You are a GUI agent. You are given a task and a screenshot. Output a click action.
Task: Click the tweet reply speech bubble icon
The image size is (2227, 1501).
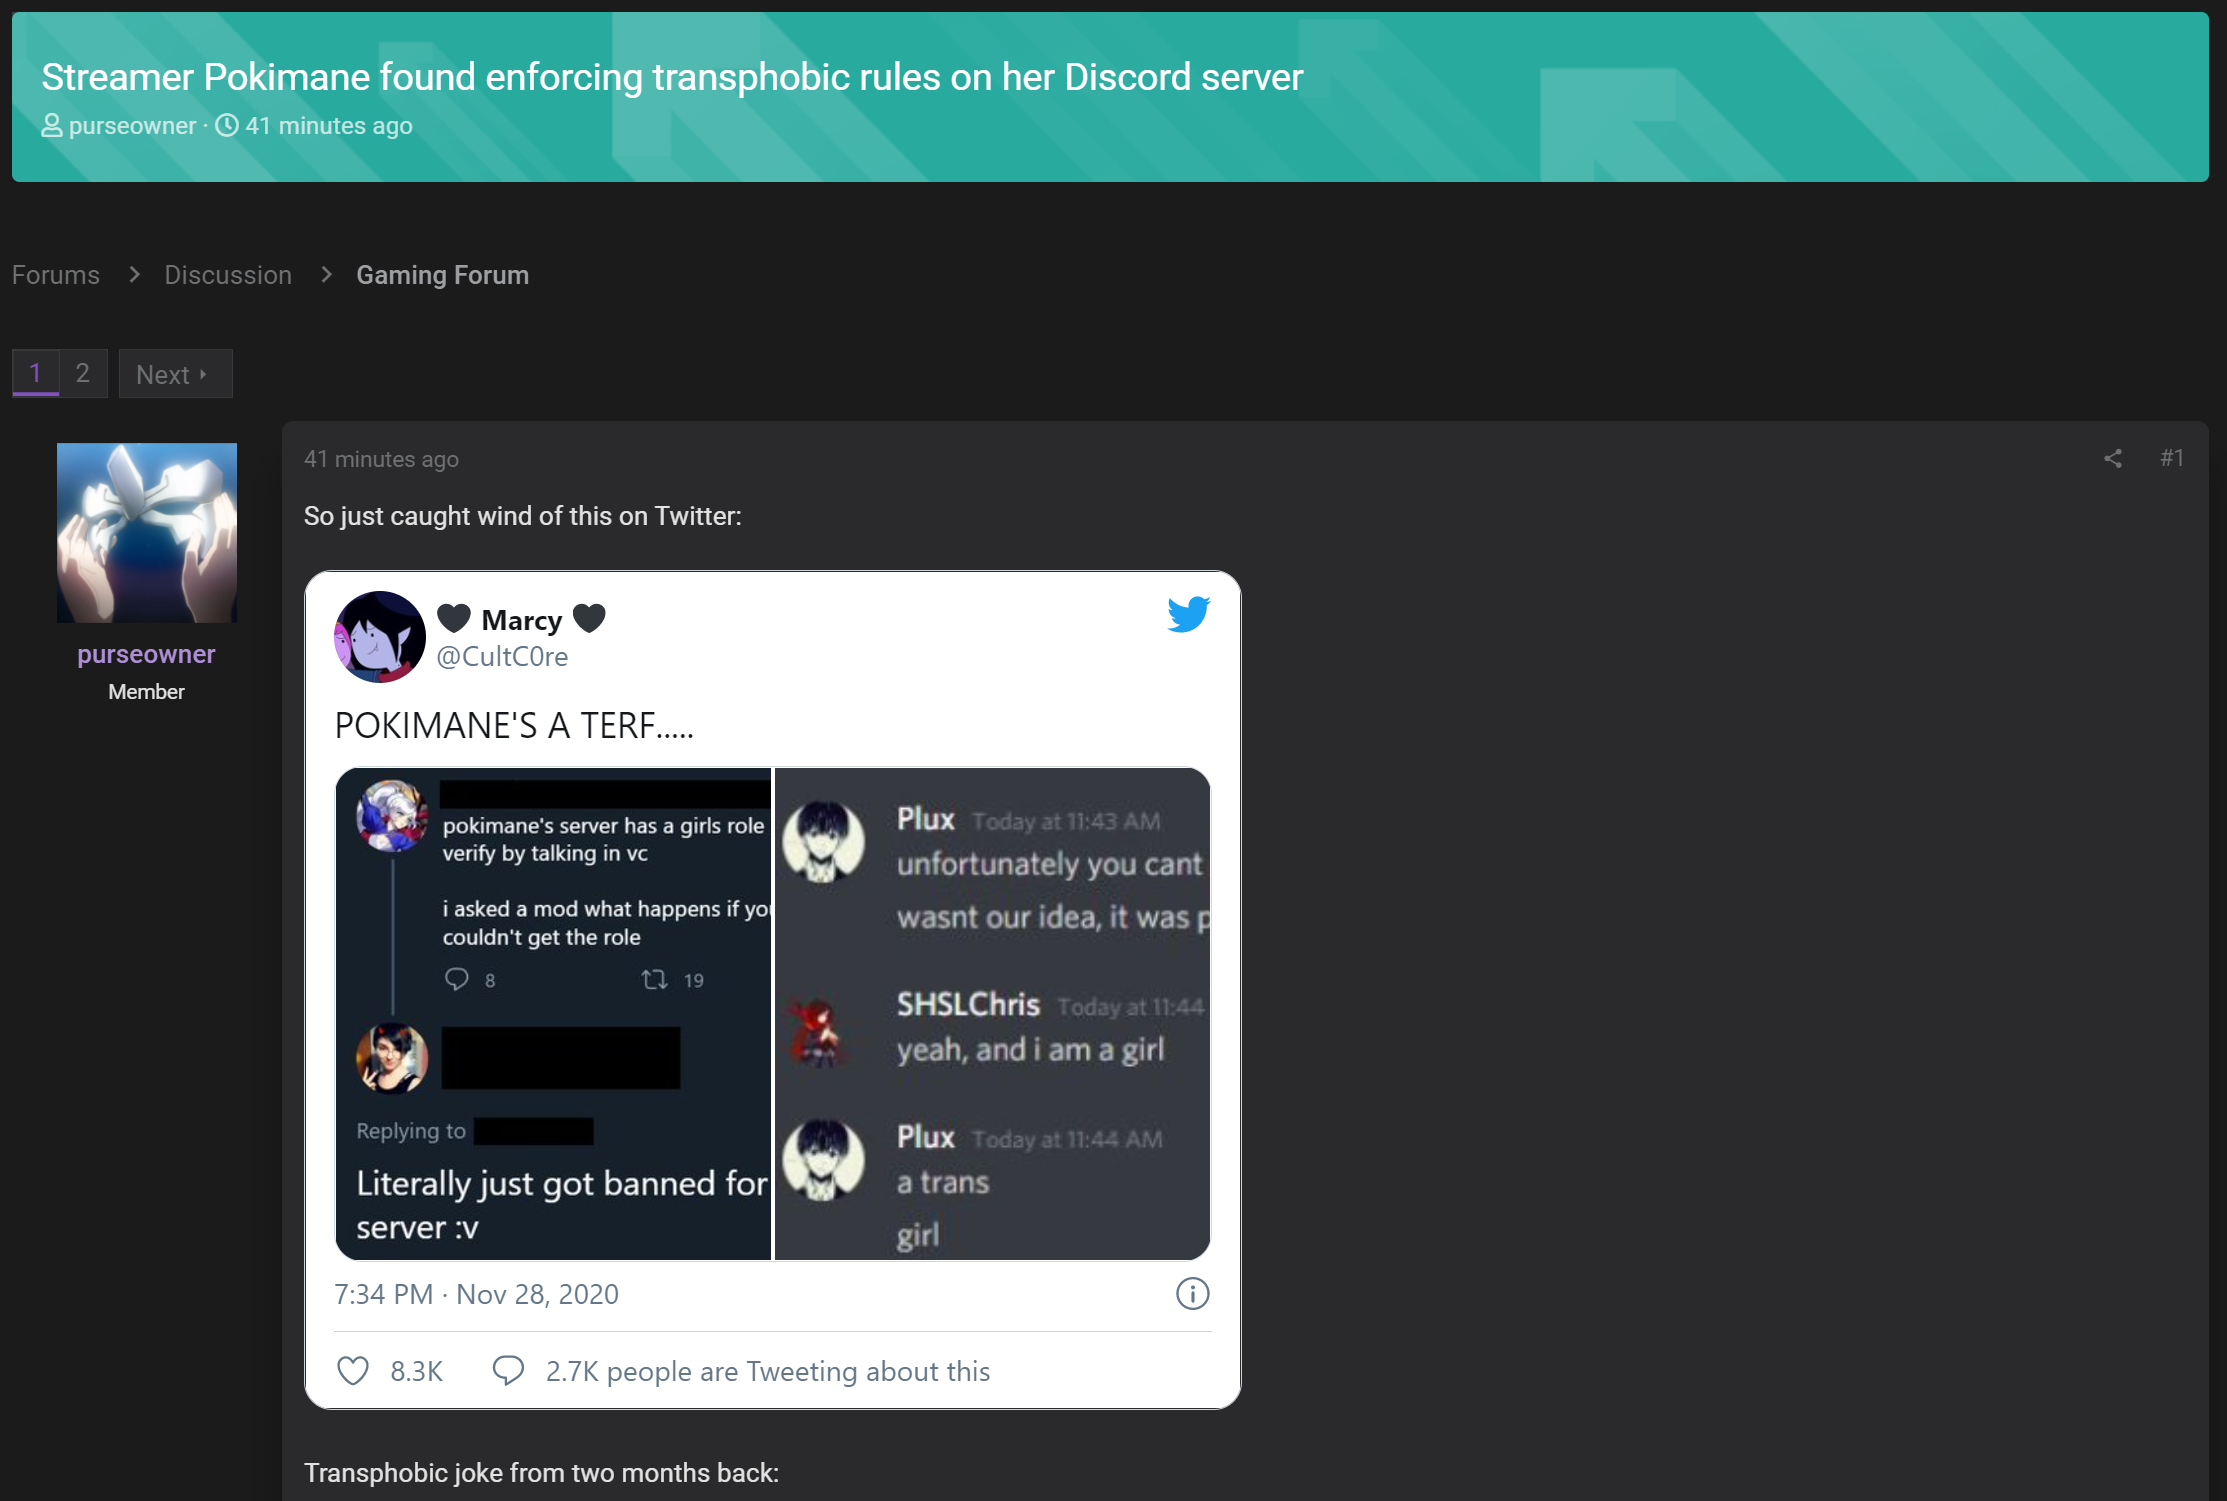point(508,1370)
